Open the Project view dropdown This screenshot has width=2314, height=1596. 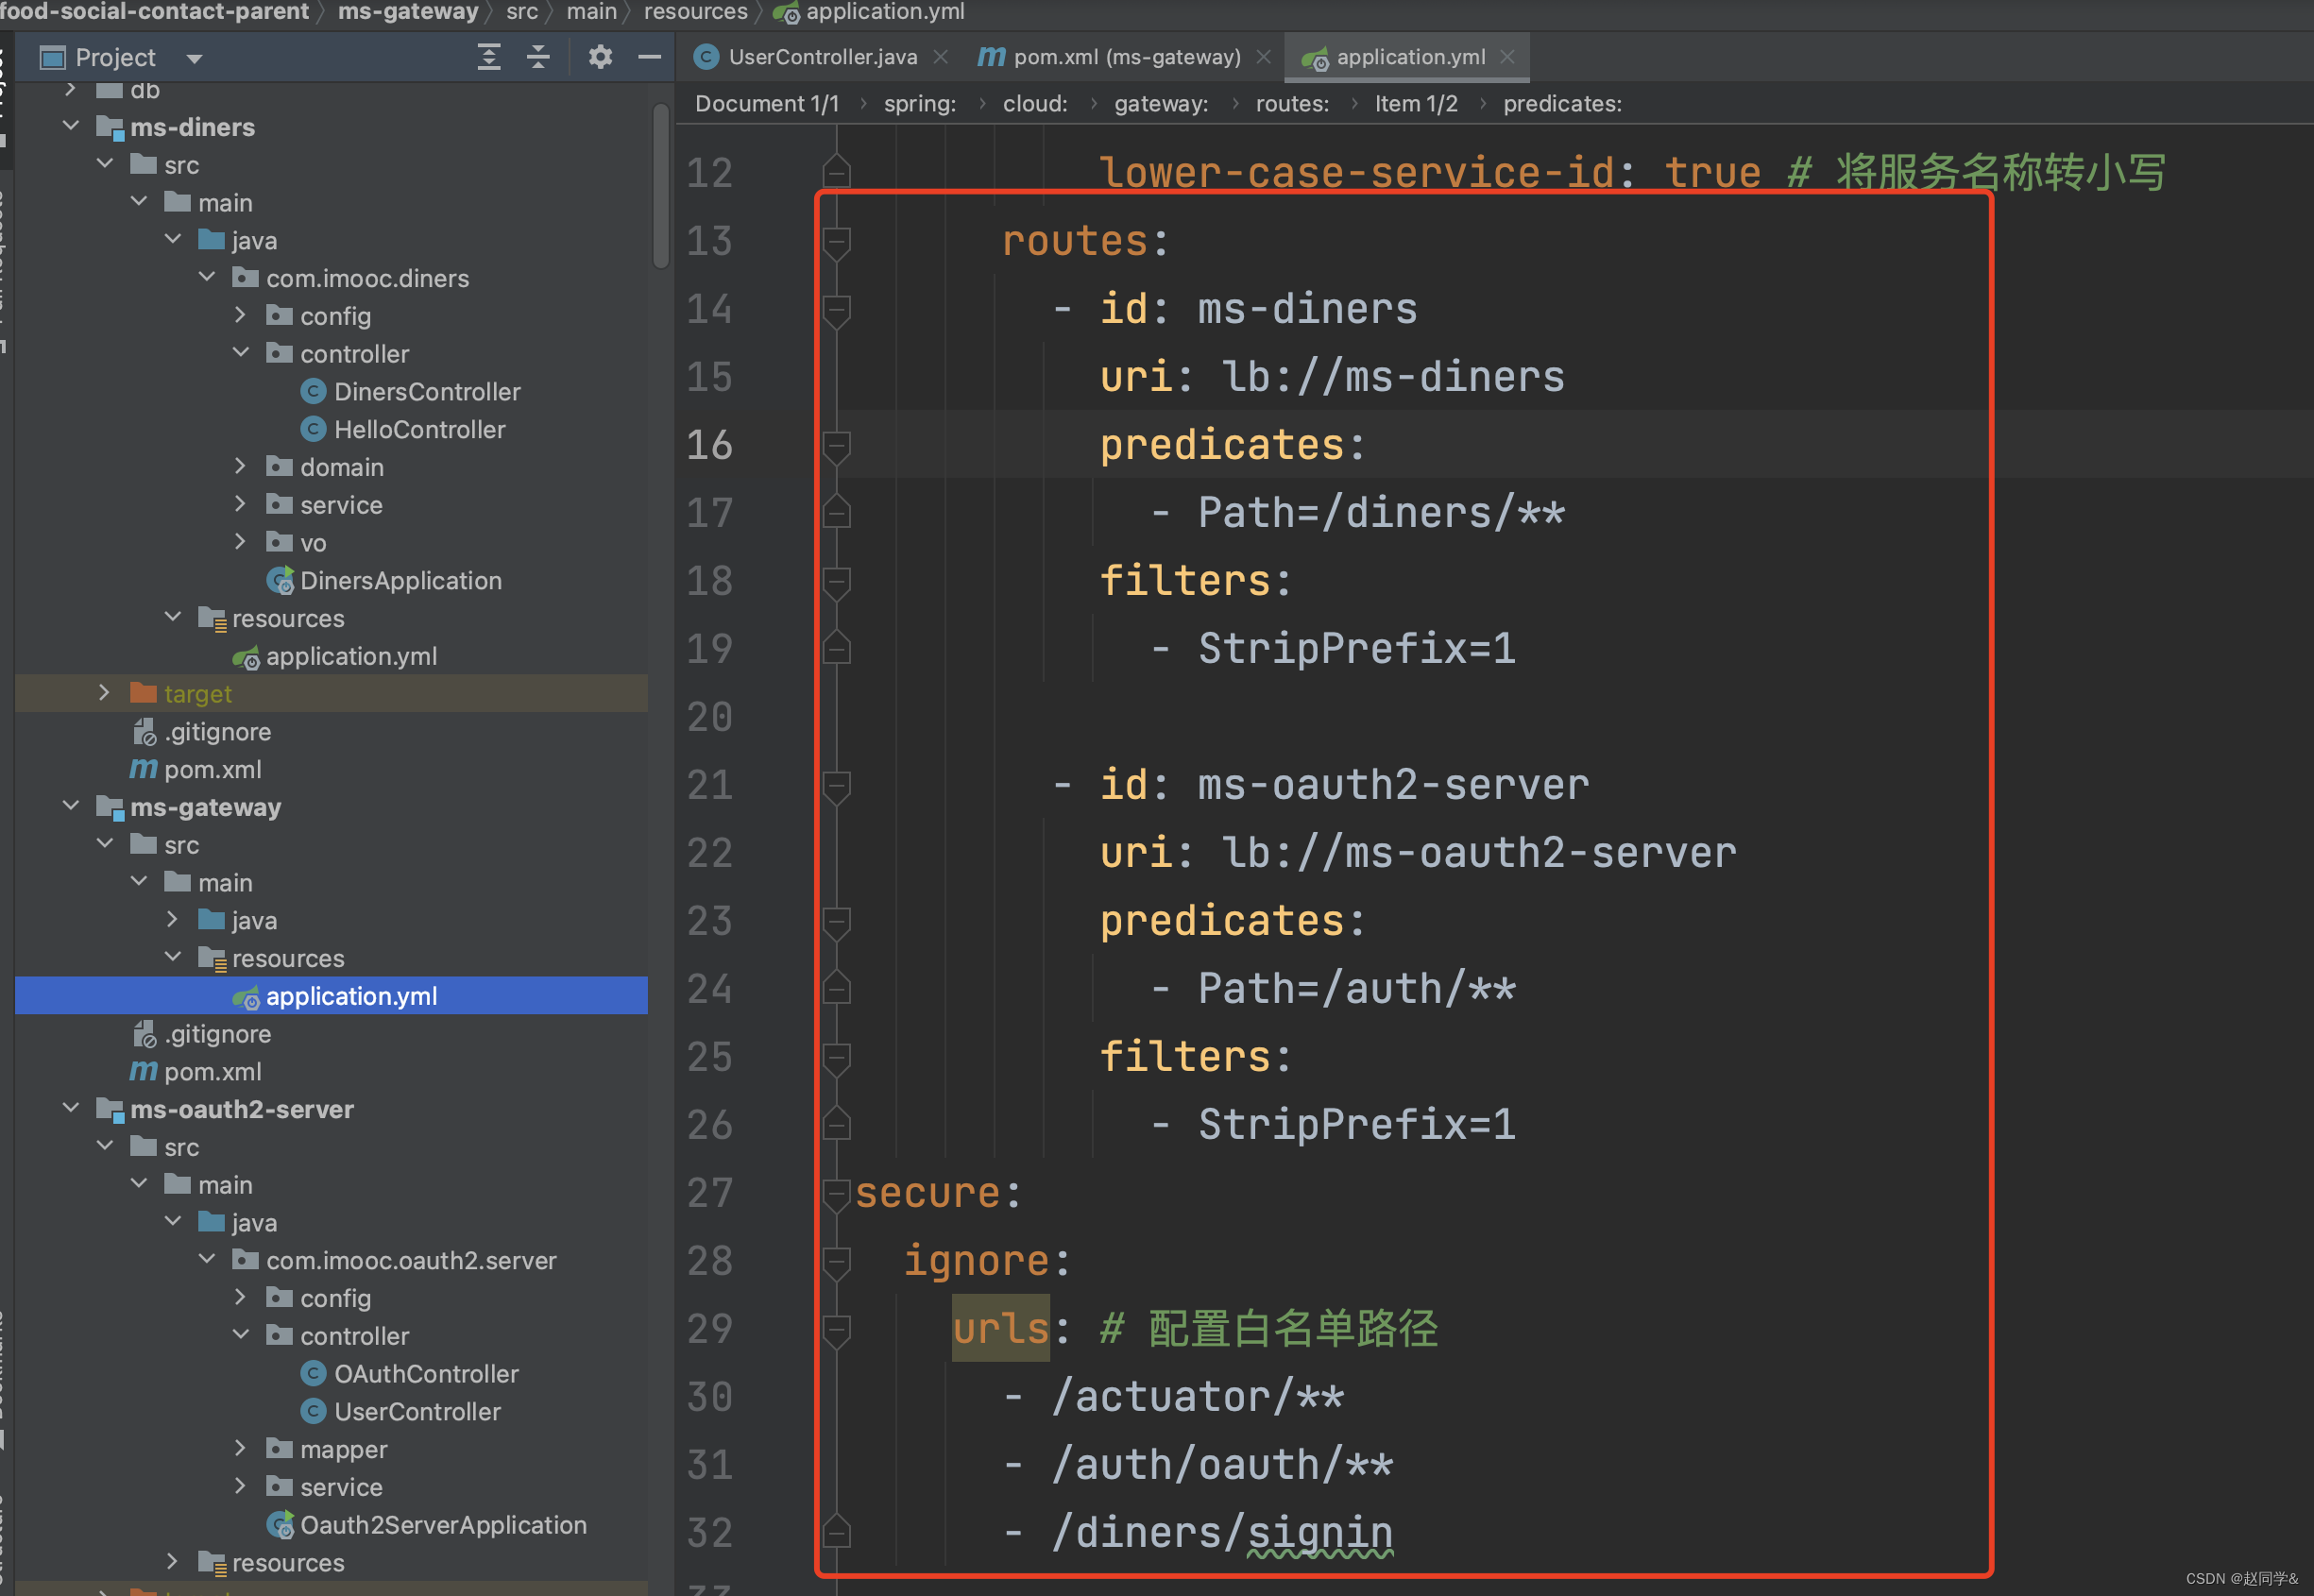coord(195,58)
